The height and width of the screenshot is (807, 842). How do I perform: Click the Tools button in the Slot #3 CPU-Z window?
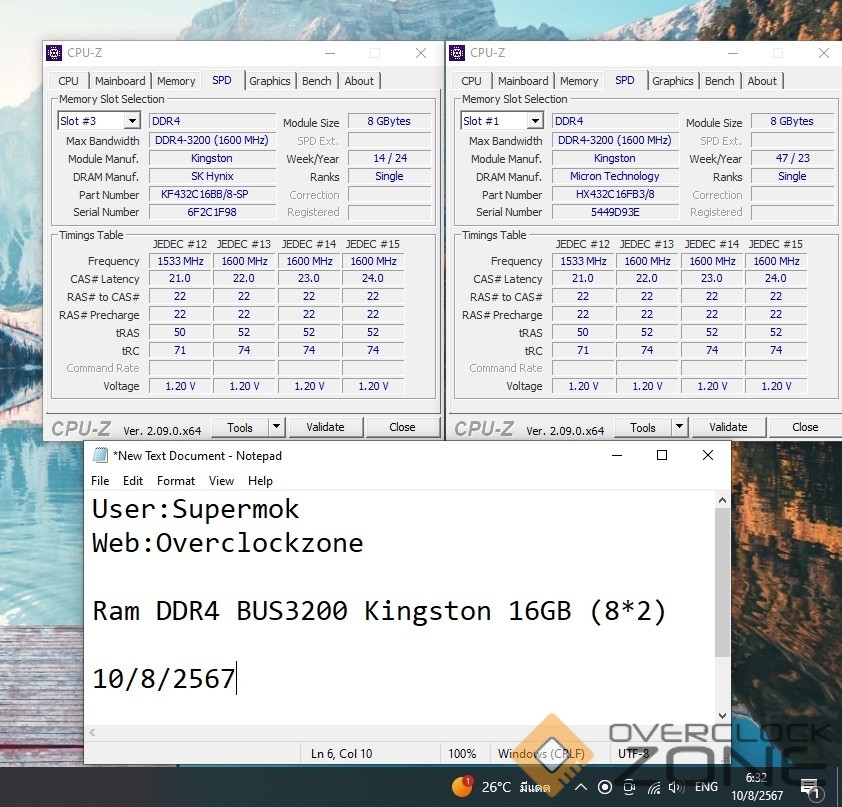[240, 427]
